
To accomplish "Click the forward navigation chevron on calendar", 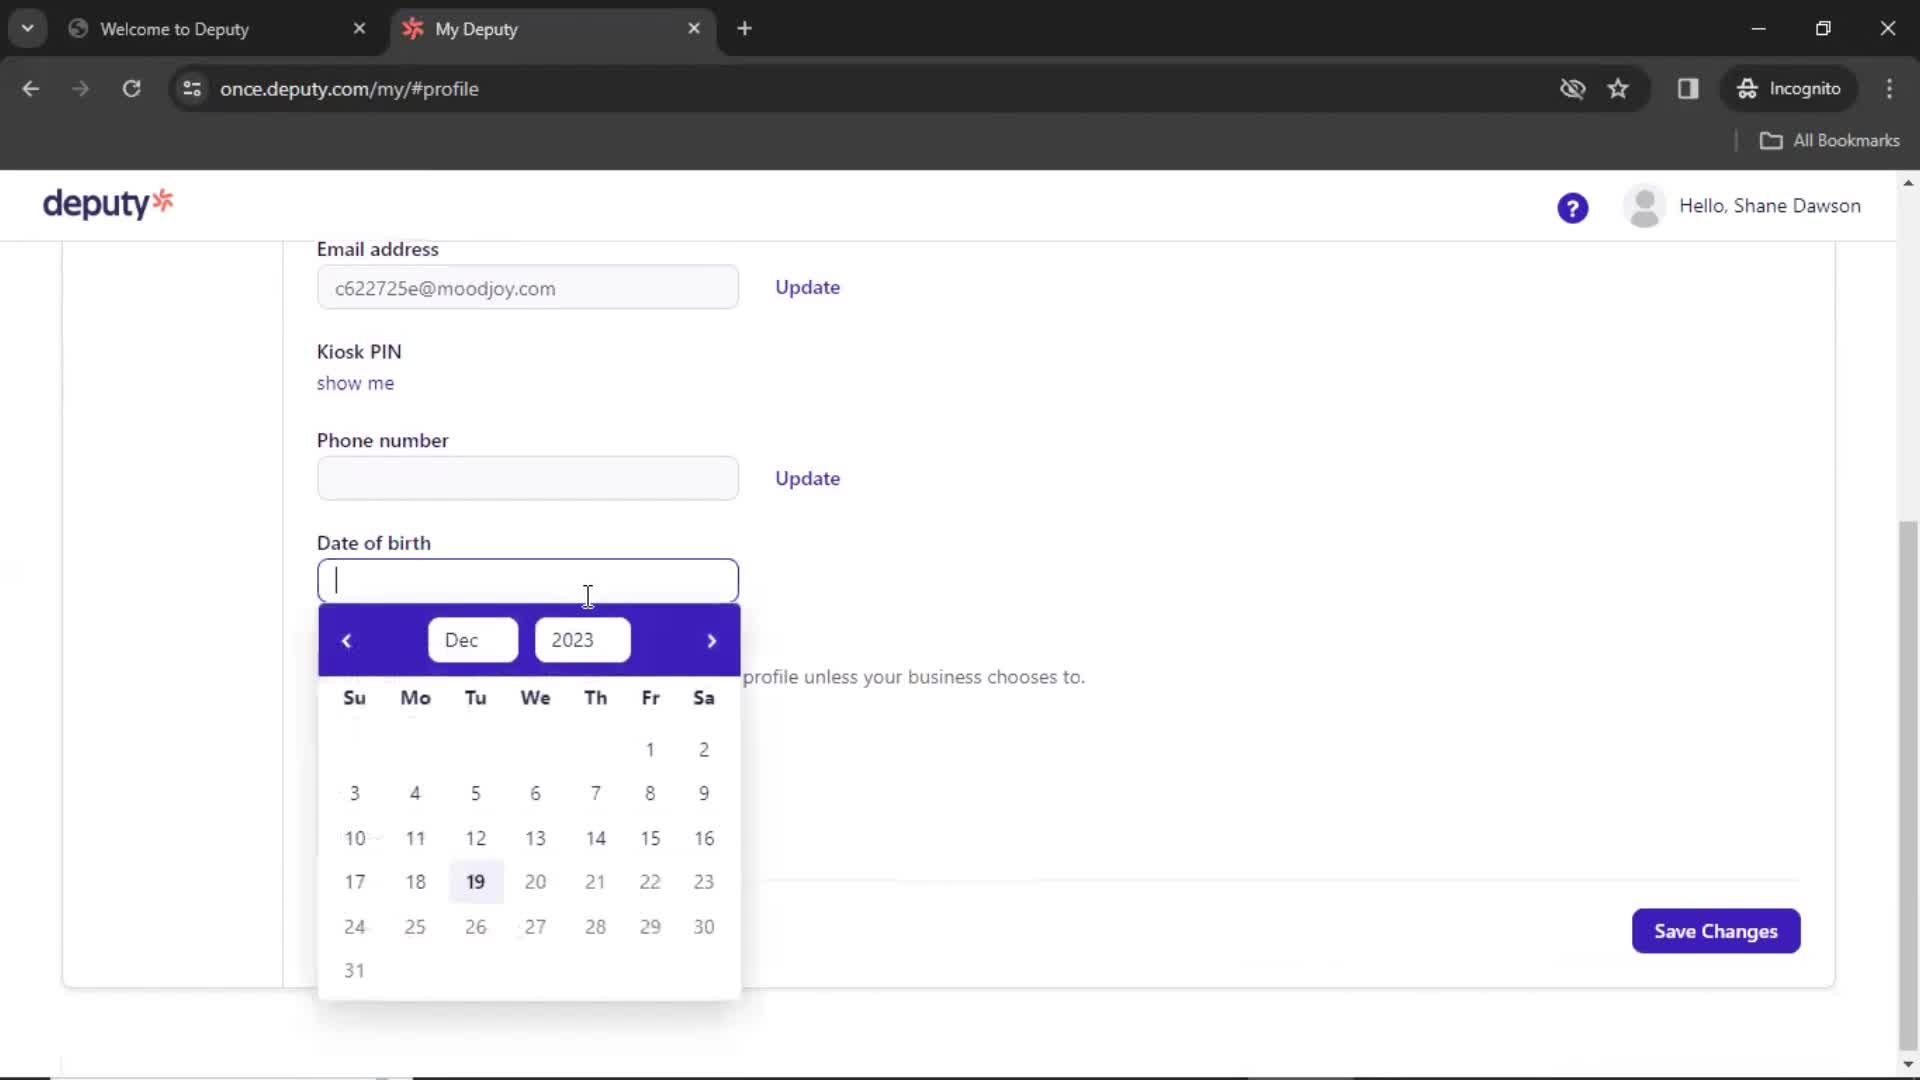I will [x=712, y=641].
